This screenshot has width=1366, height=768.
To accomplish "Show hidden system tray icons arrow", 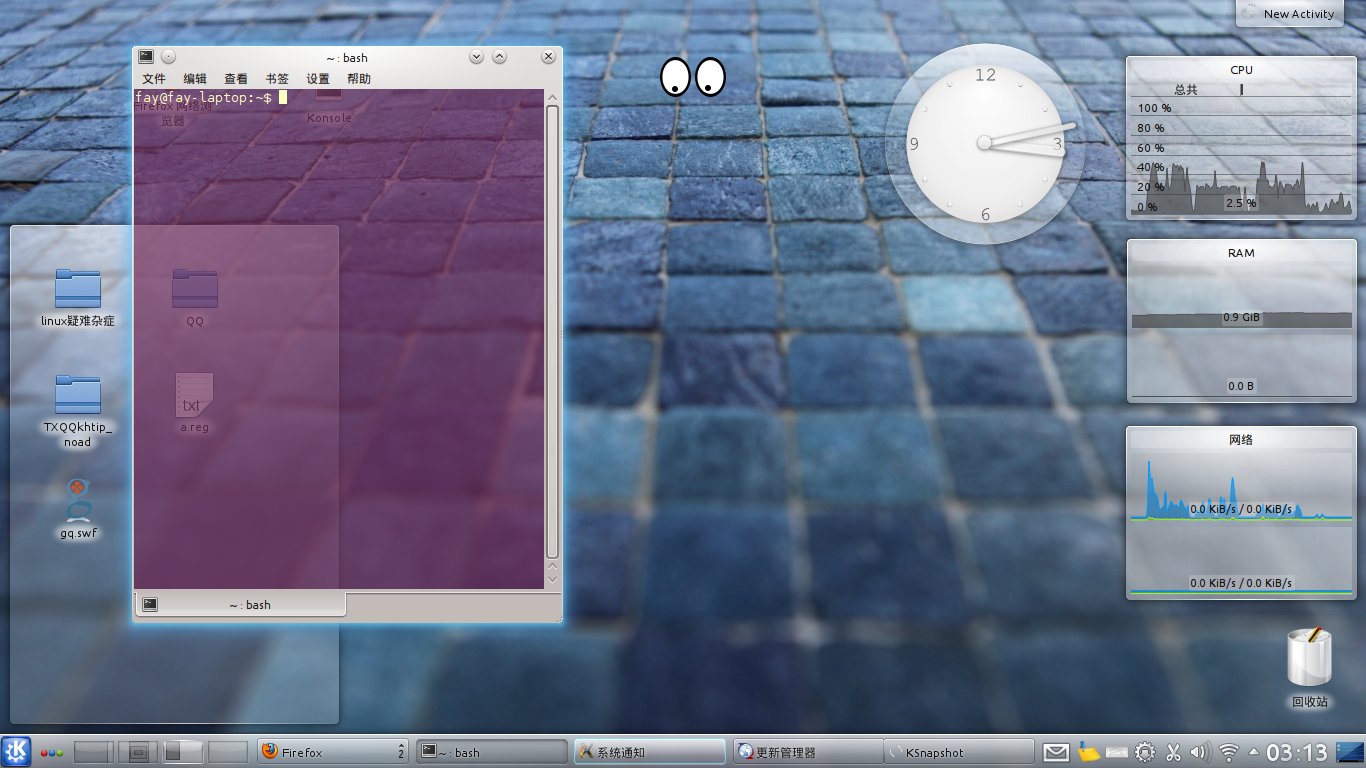I will (1253, 752).
